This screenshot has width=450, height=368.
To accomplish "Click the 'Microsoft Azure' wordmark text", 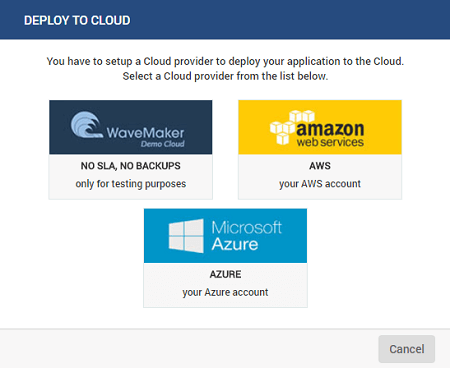I will click(x=247, y=236).
